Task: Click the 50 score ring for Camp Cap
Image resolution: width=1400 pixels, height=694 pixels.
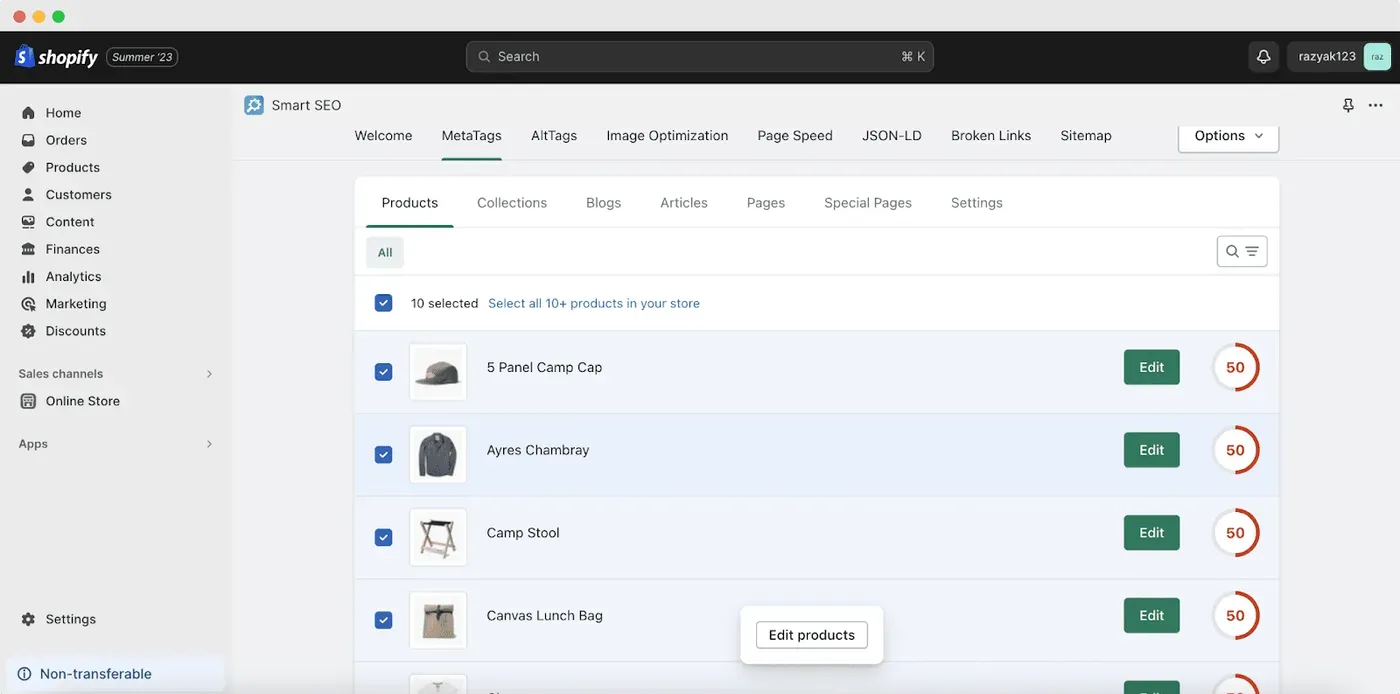Action: point(1236,367)
